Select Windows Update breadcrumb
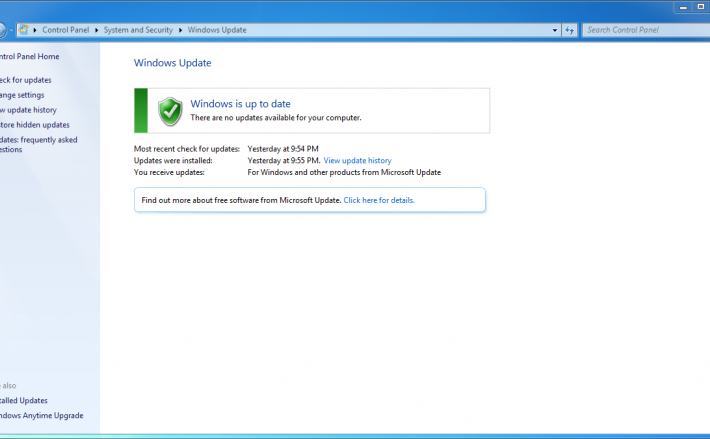710x439 pixels. point(217,30)
